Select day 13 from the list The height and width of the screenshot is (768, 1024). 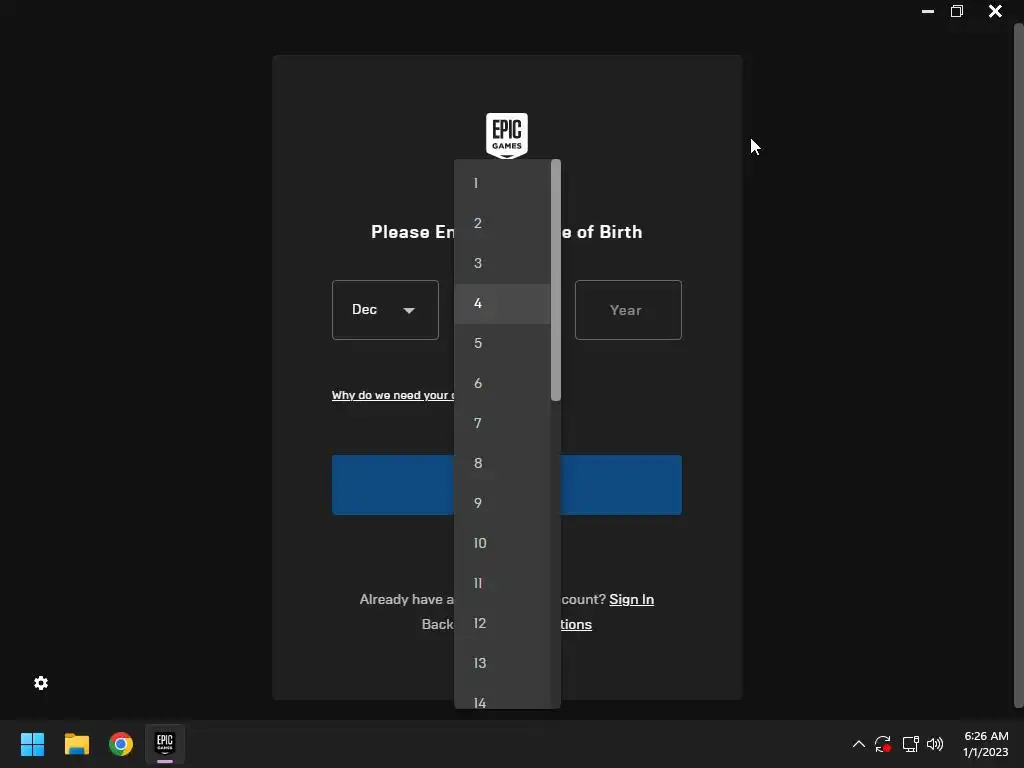click(502, 664)
